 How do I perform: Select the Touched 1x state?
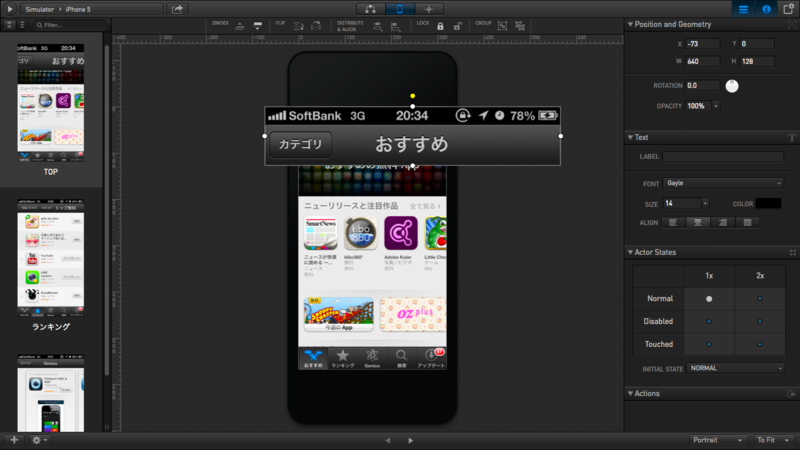[709, 344]
